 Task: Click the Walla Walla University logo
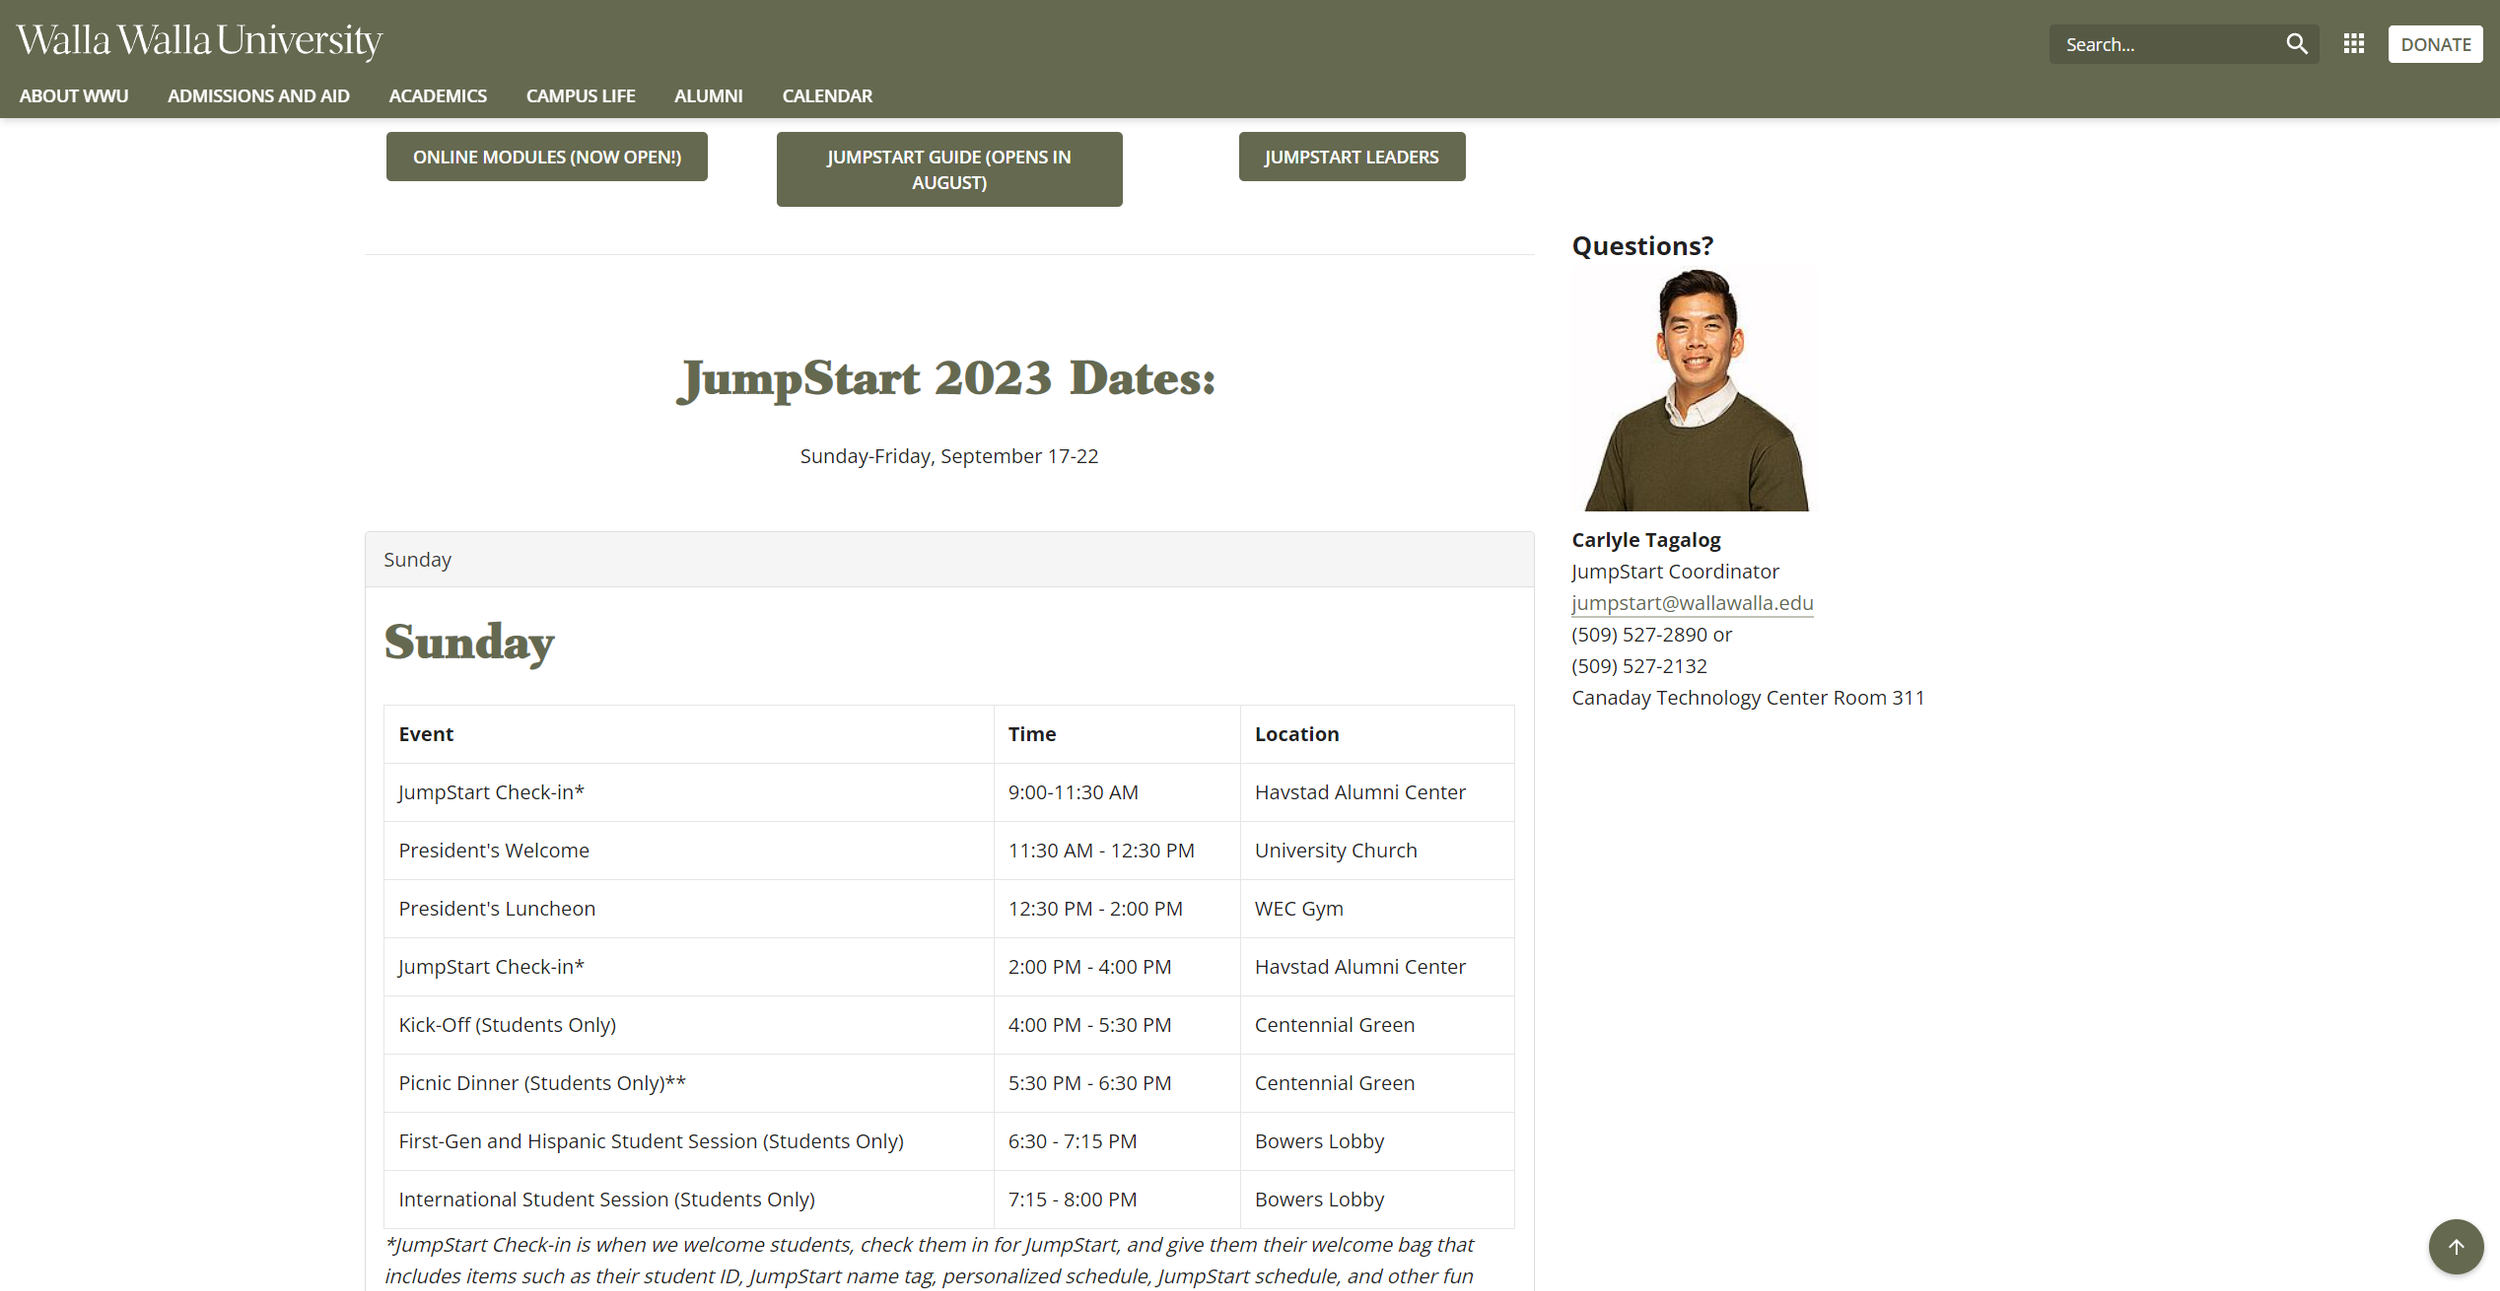pyautogui.click(x=200, y=41)
